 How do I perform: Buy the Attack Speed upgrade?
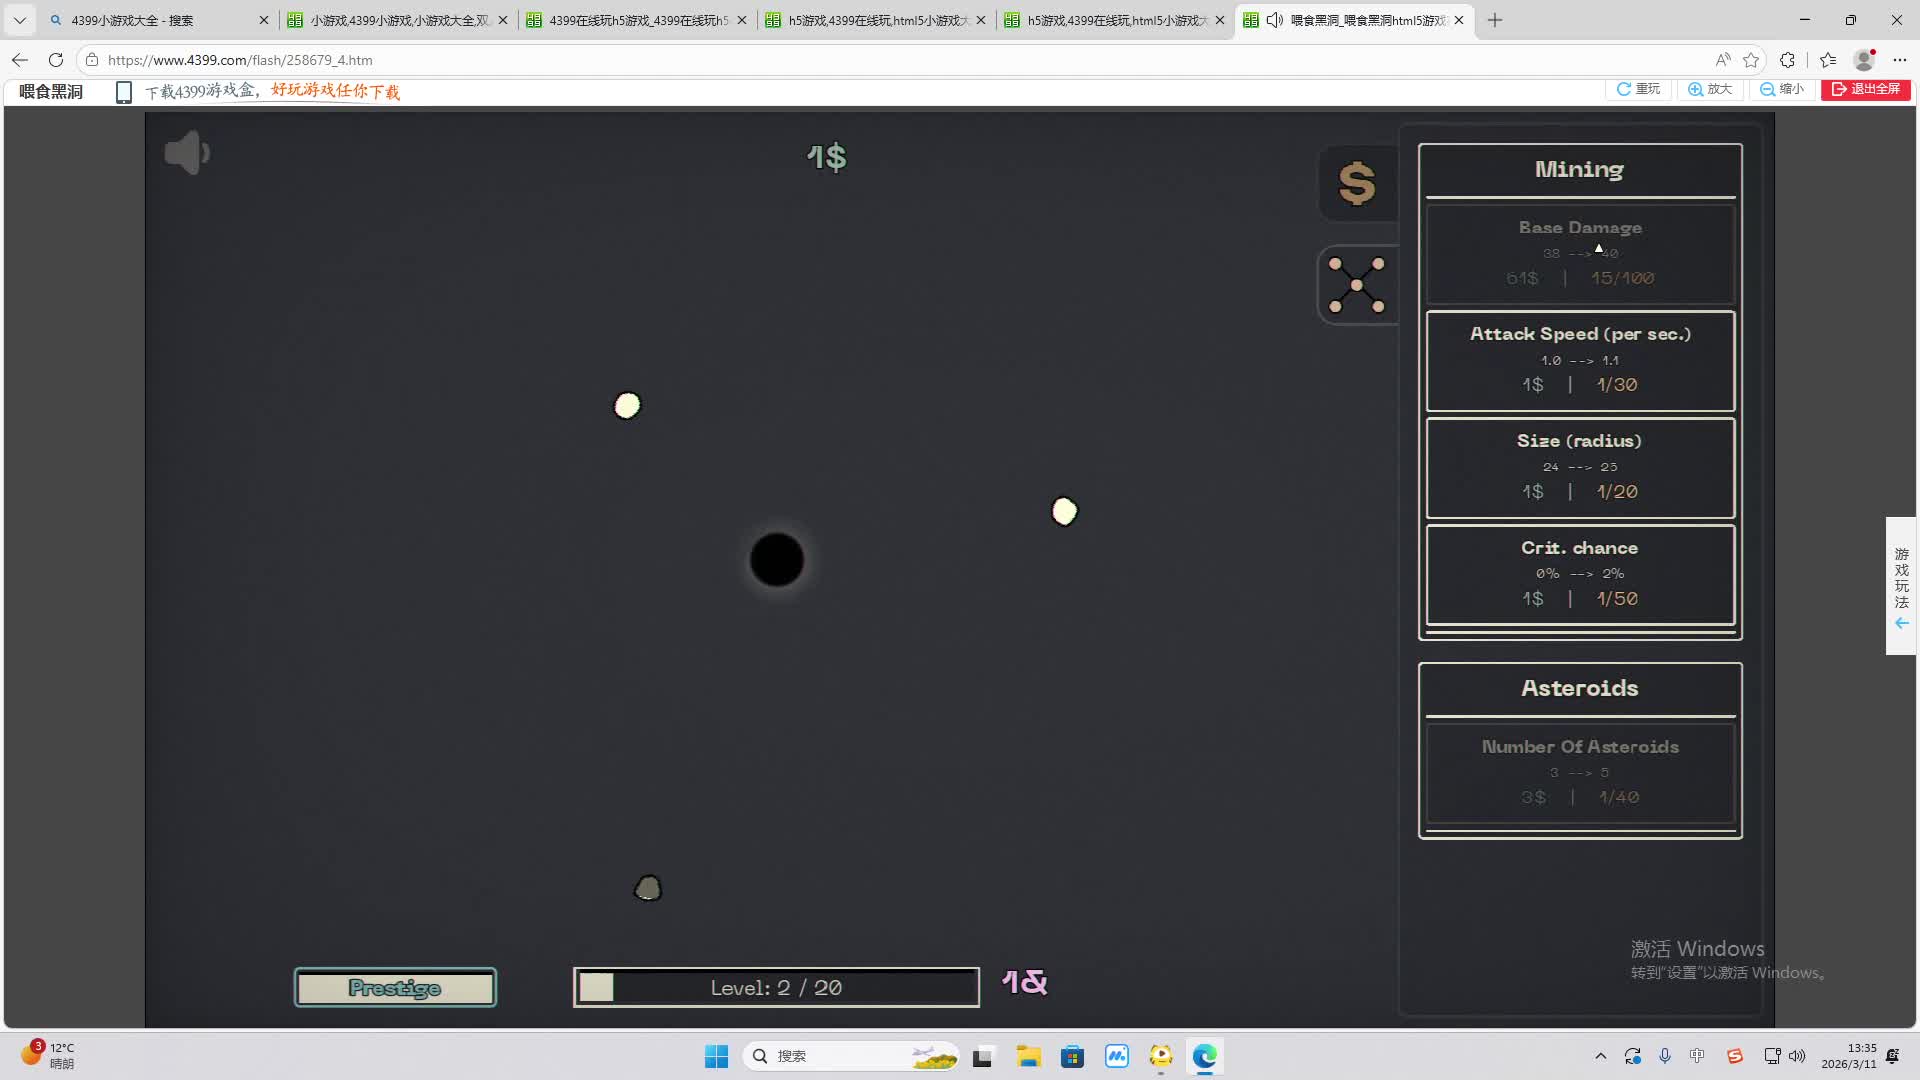(1579, 361)
